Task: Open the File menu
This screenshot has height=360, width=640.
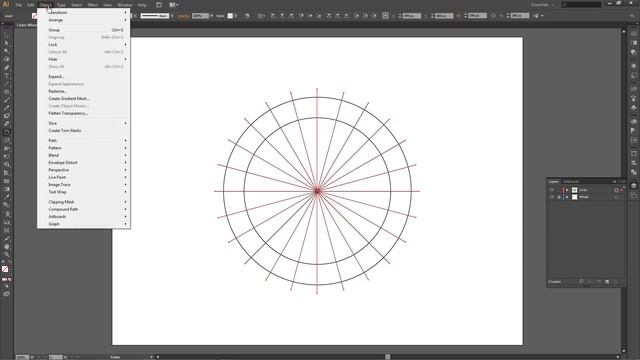Action: pyautogui.click(x=18, y=5)
